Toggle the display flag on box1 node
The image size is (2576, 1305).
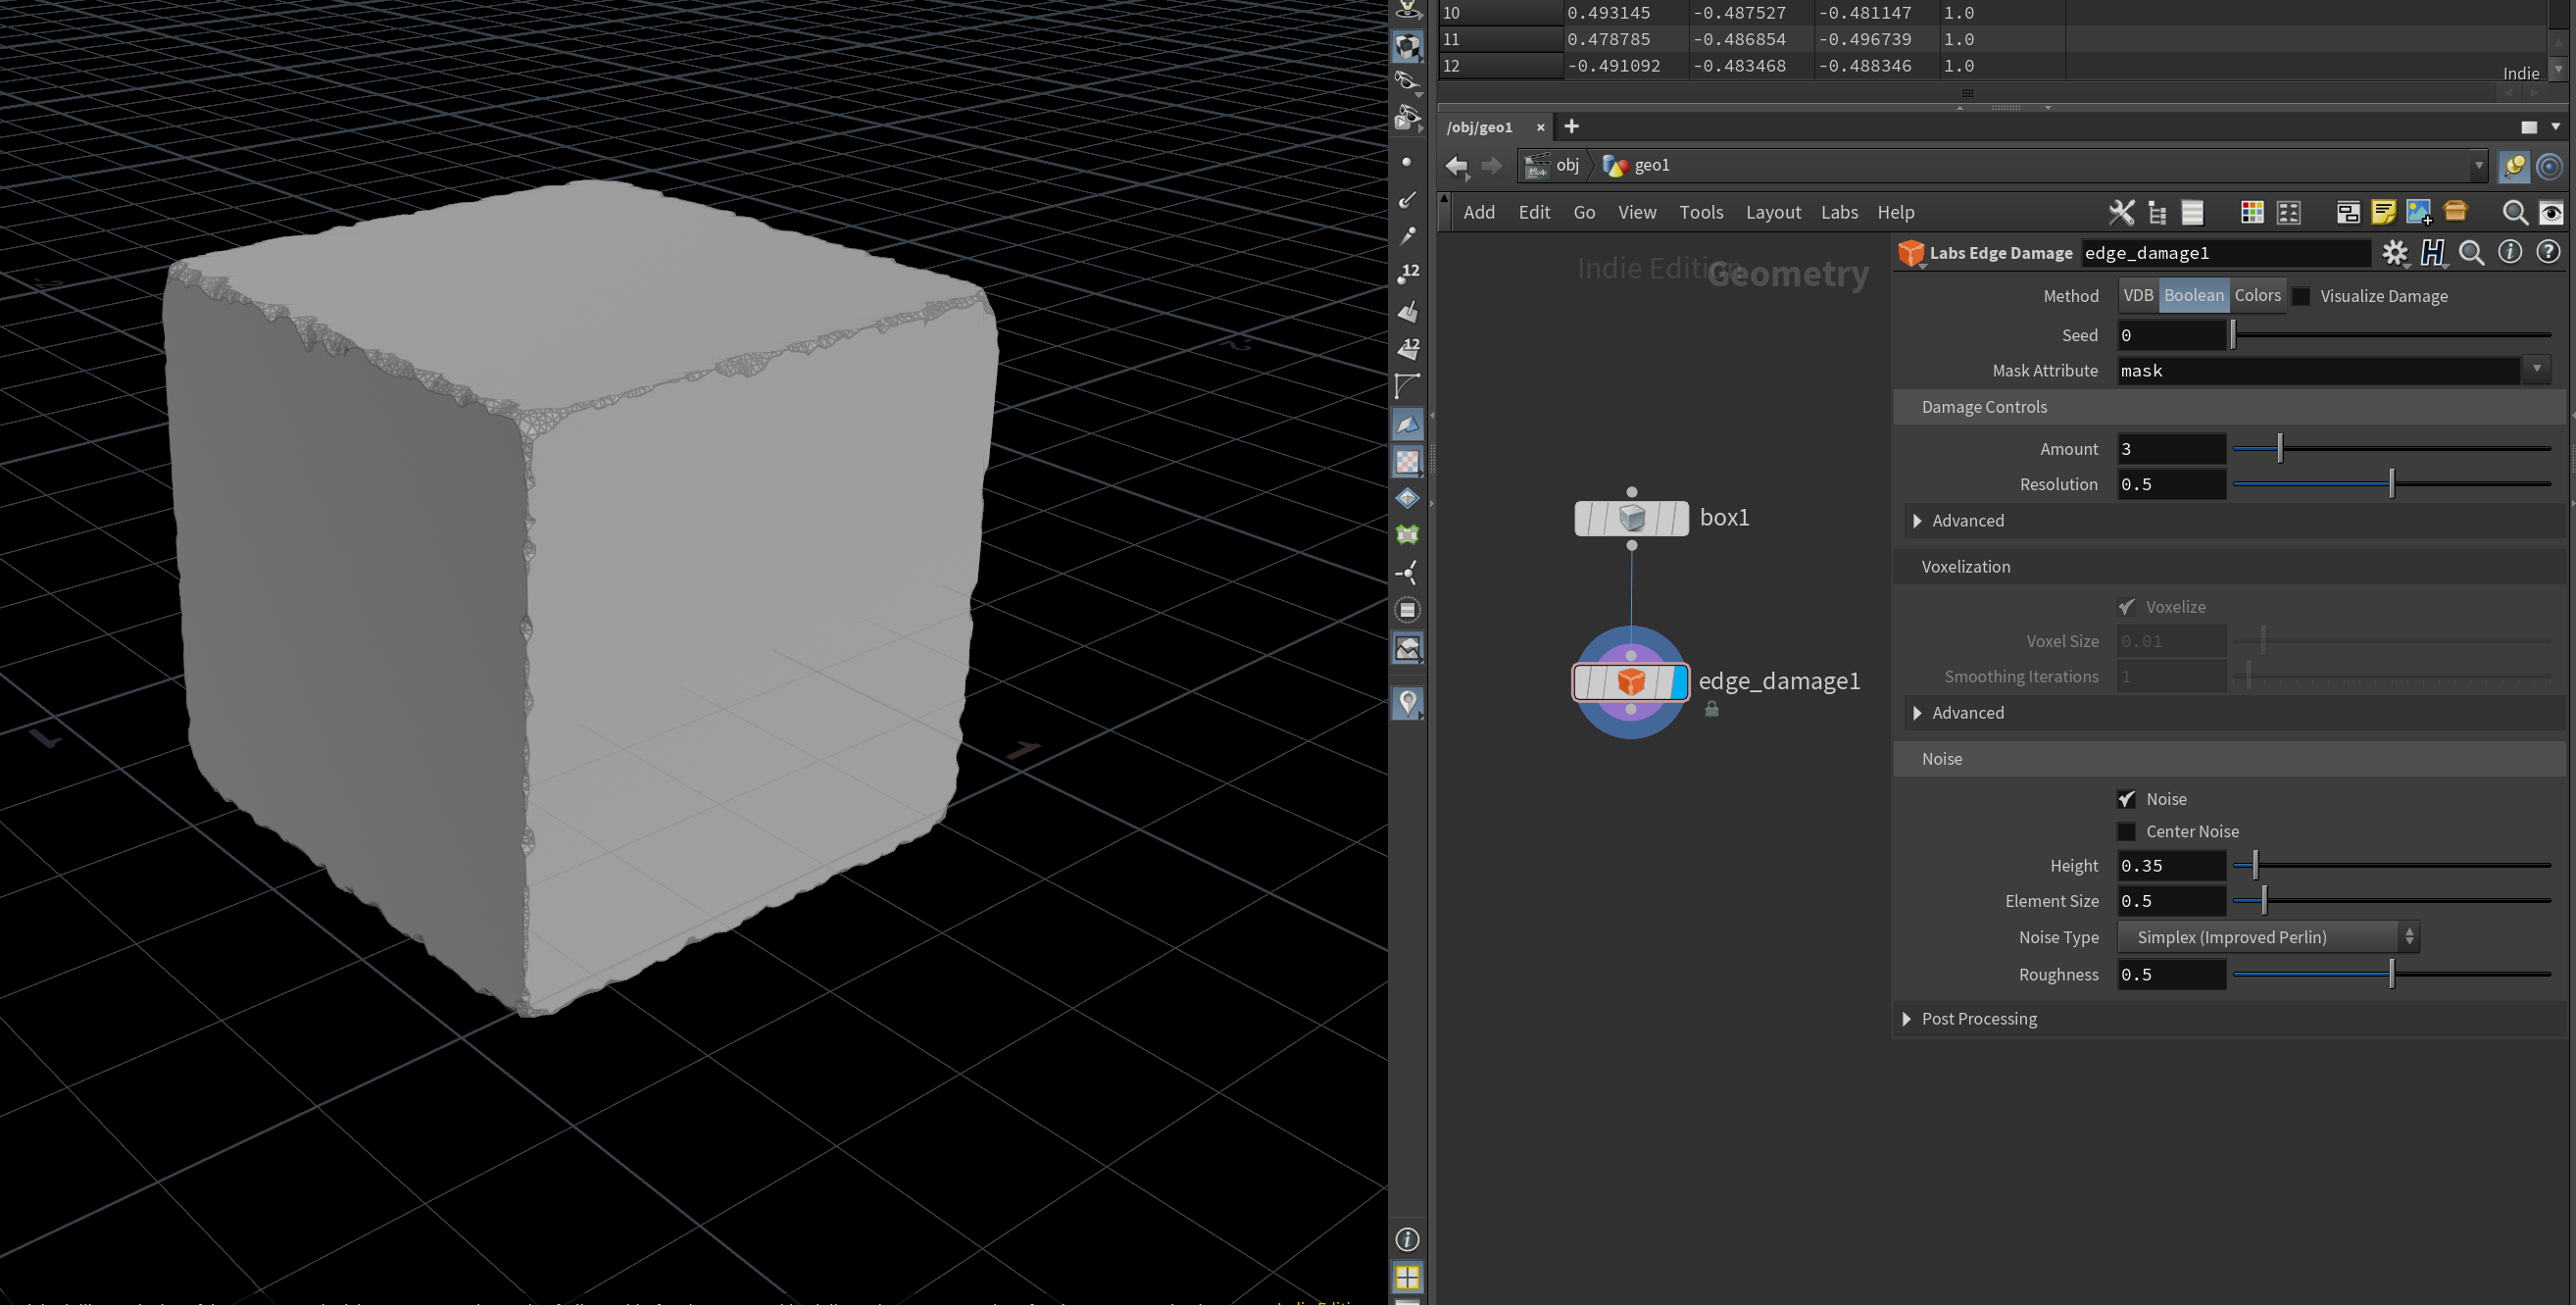pos(1679,518)
